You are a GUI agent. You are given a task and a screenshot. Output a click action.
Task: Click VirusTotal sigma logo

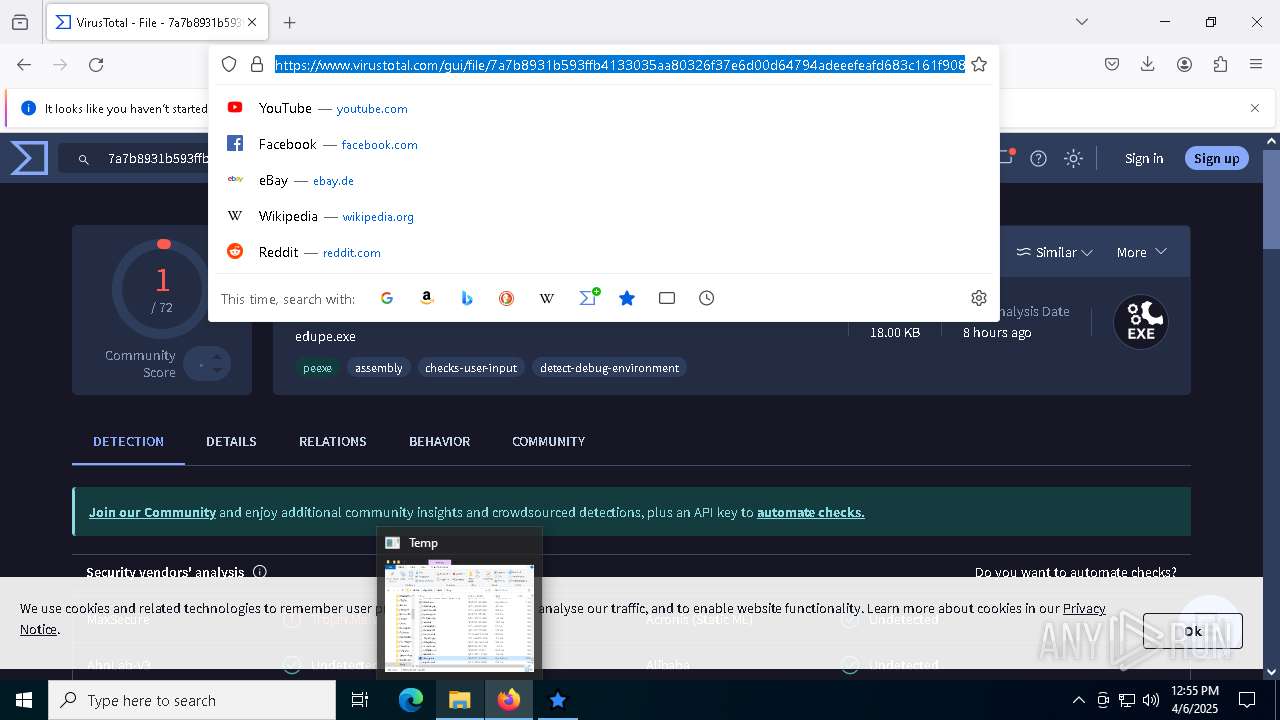click(29, 158)
